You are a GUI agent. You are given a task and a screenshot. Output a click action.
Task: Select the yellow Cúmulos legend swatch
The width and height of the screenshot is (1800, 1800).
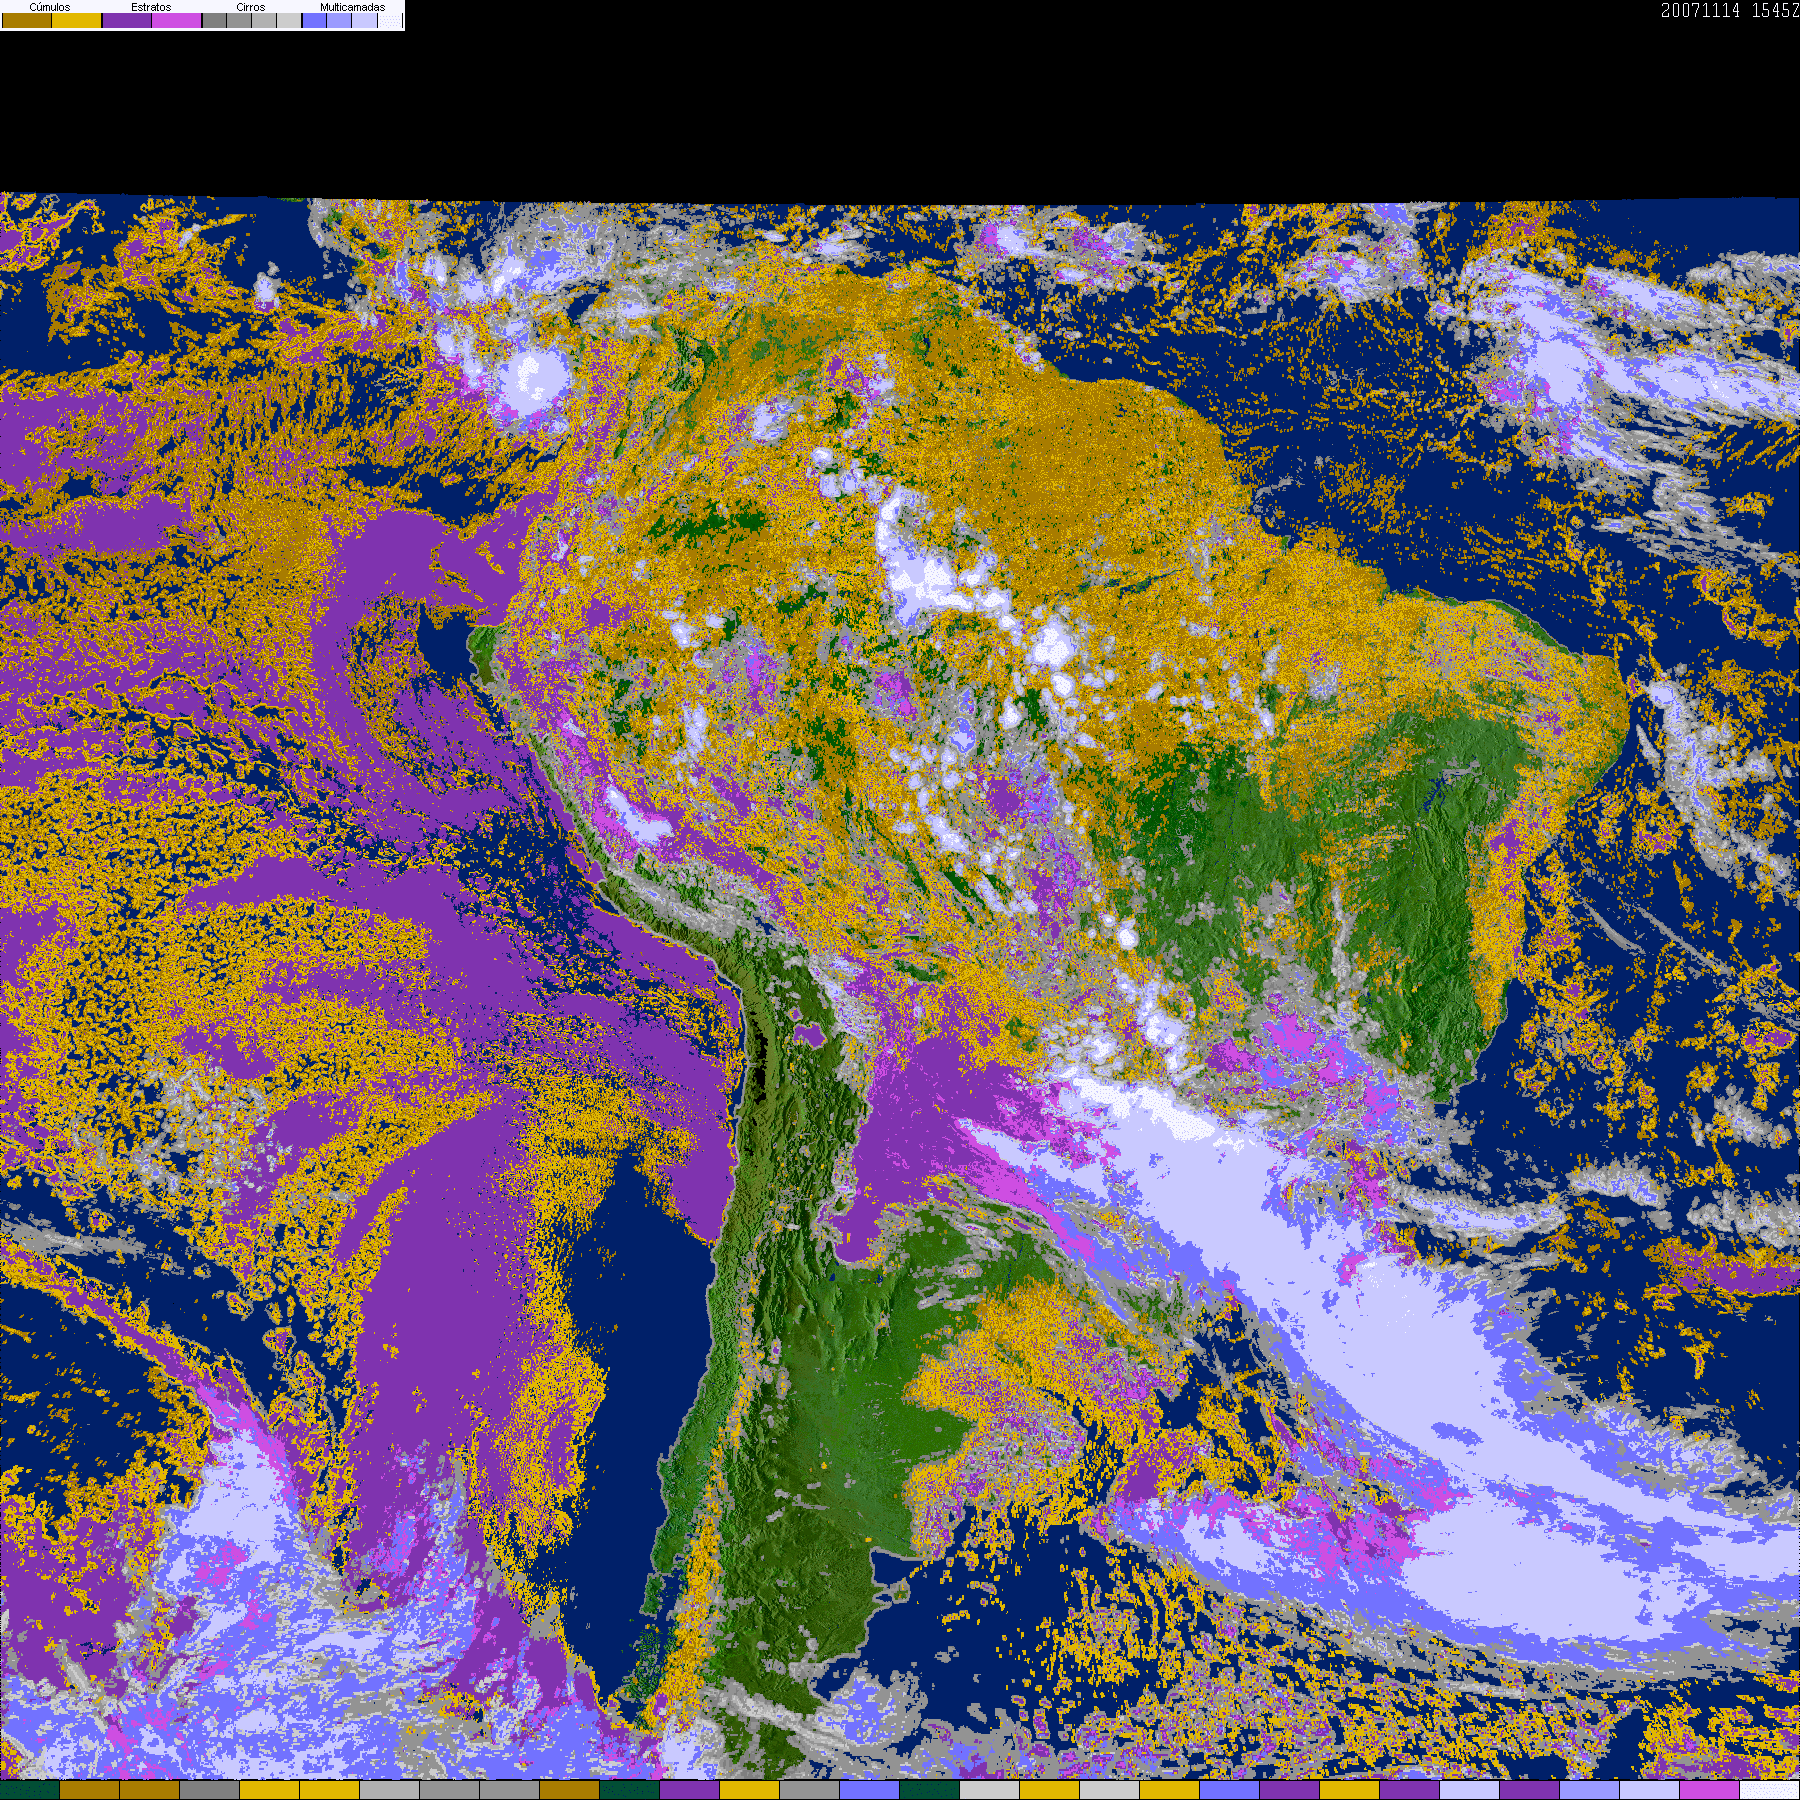[77, 21]
